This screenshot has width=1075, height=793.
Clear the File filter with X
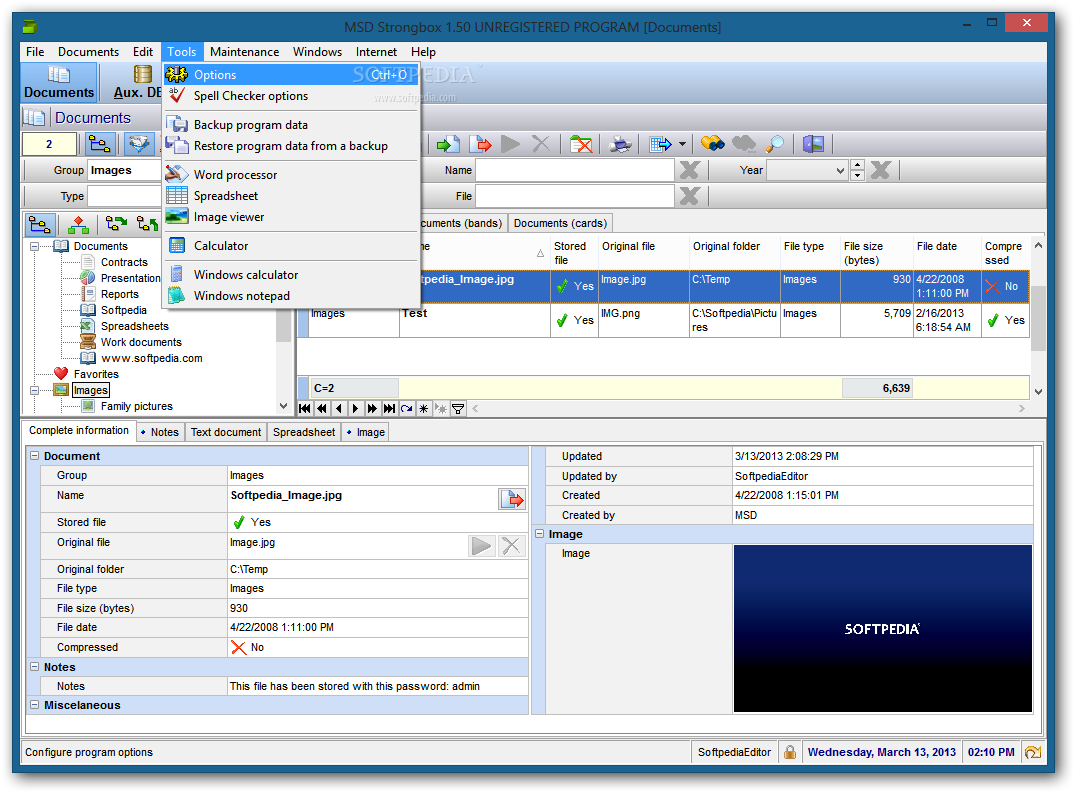(690, 196)
